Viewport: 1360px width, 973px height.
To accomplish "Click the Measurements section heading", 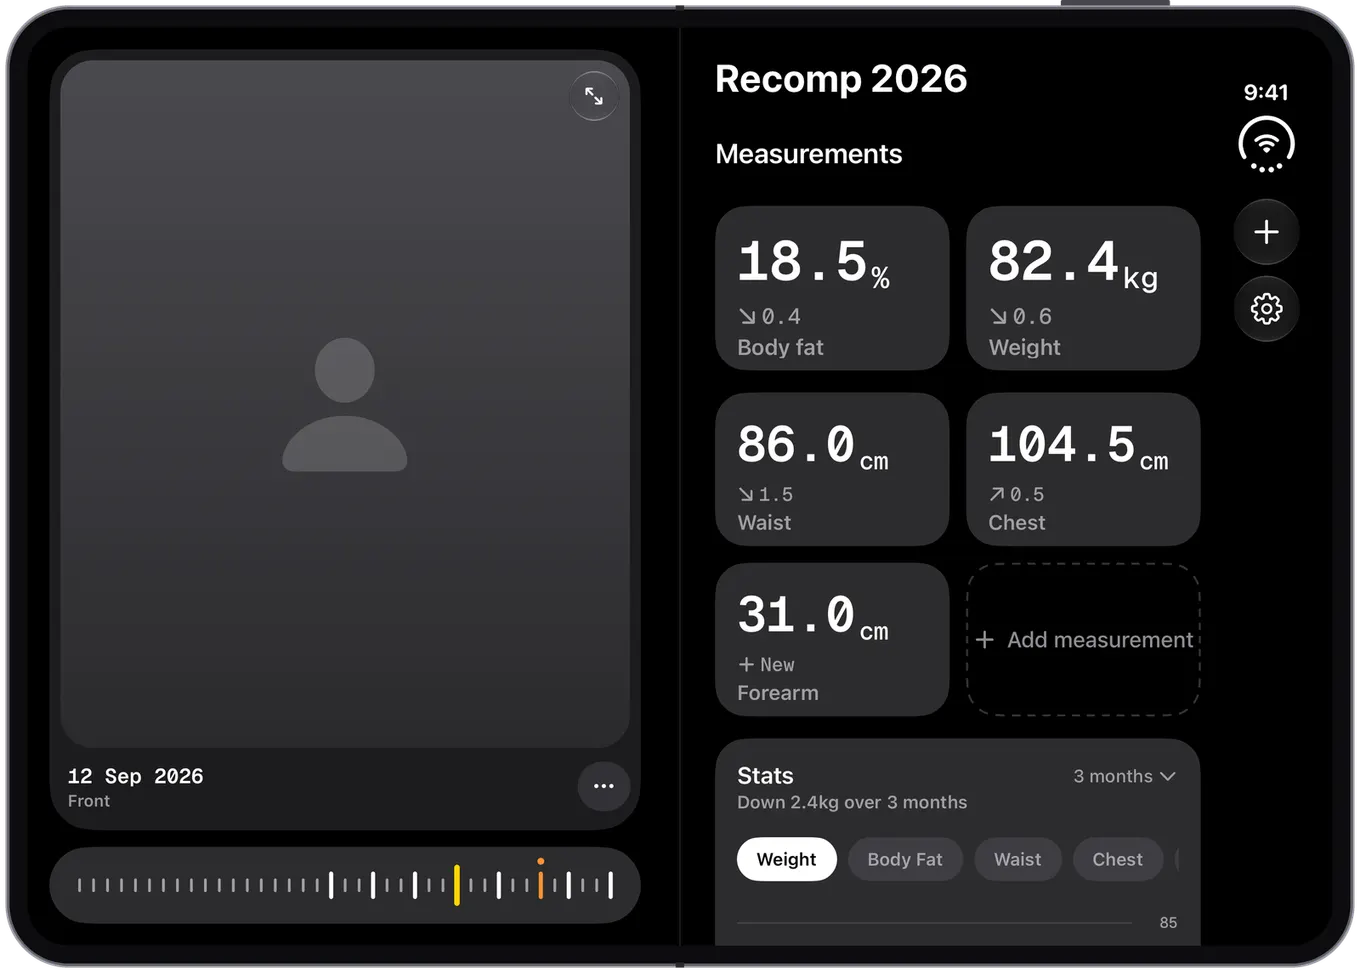I will pyautogui.click(x=808, y=154).
